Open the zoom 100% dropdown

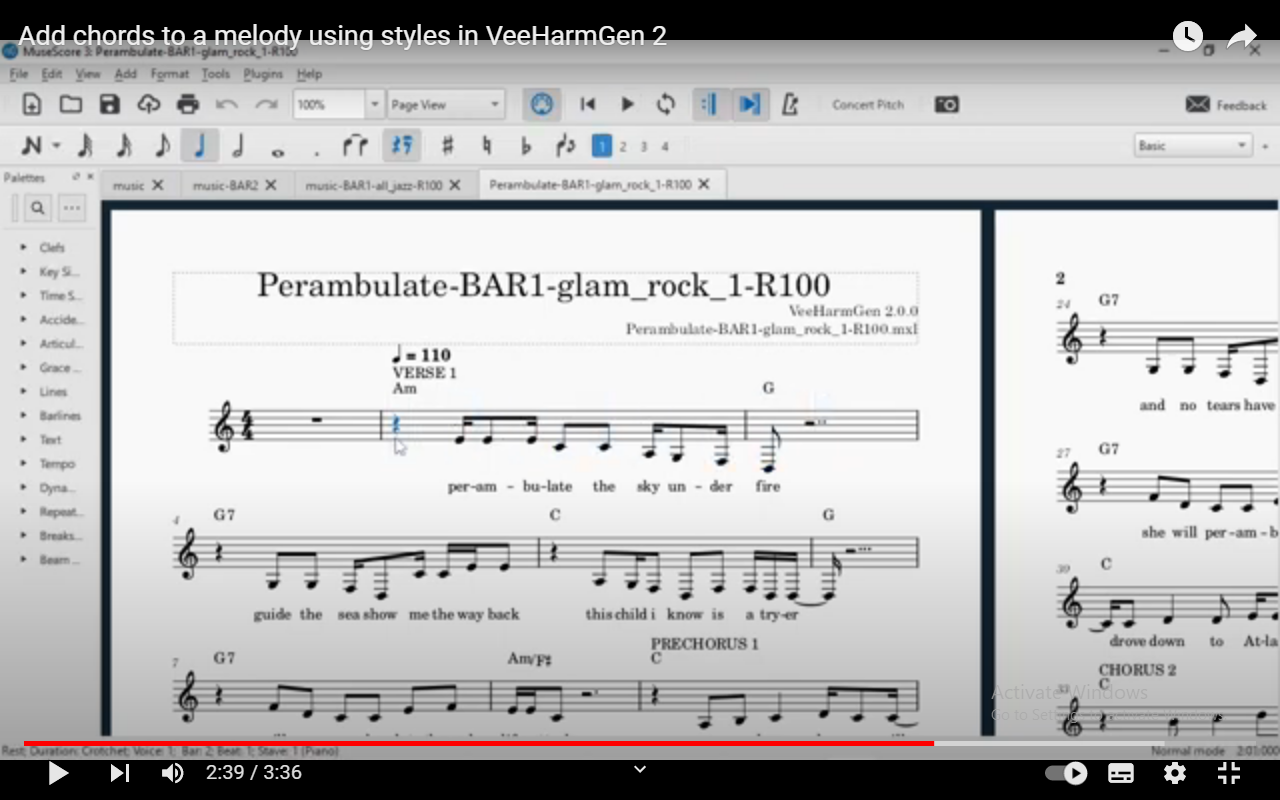(375, 104)
